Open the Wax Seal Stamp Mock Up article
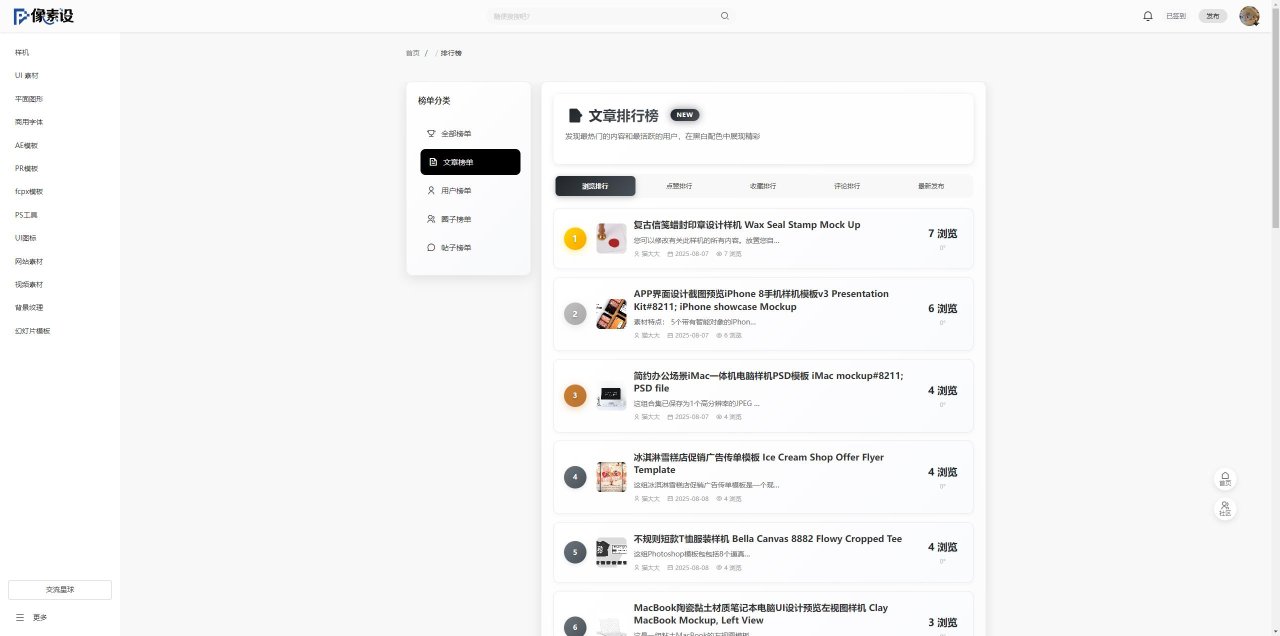The image size is (1280, 636). pyautogui.click(x=746, y=225)
